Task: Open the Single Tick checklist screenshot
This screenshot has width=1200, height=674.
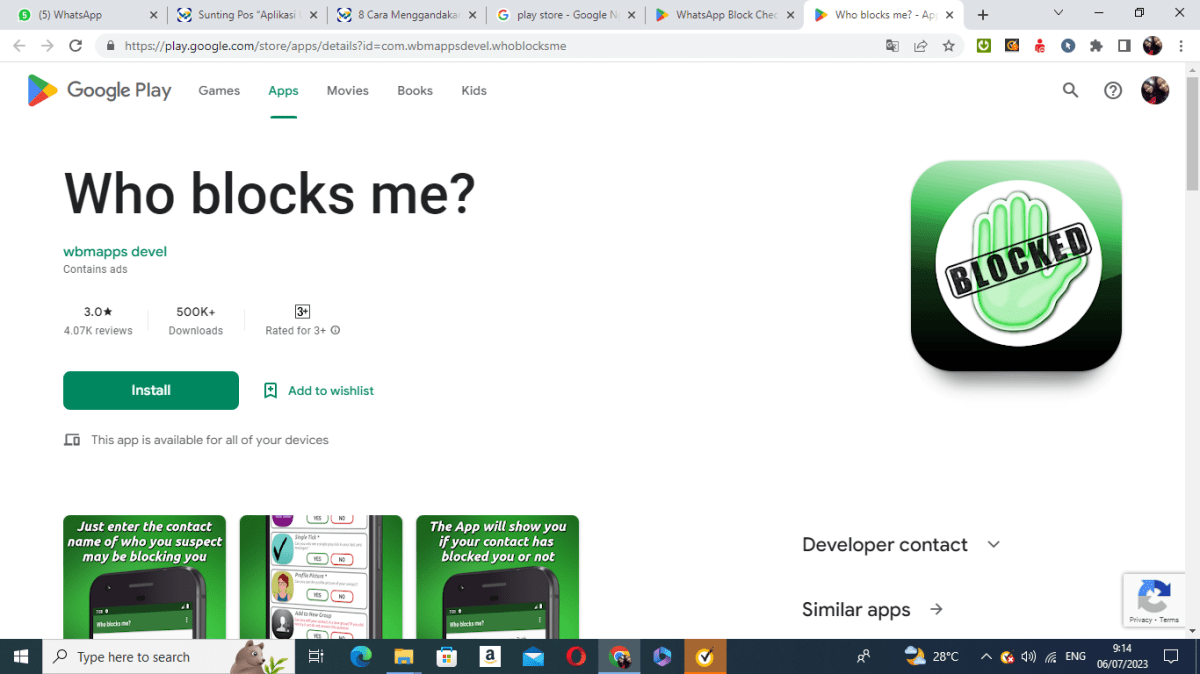Action: coord(321,577)
